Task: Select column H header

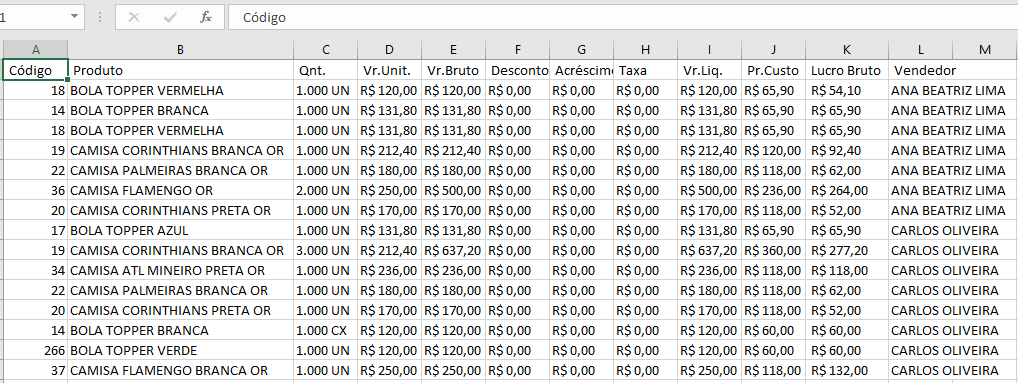Action: (x=645, y=49)
